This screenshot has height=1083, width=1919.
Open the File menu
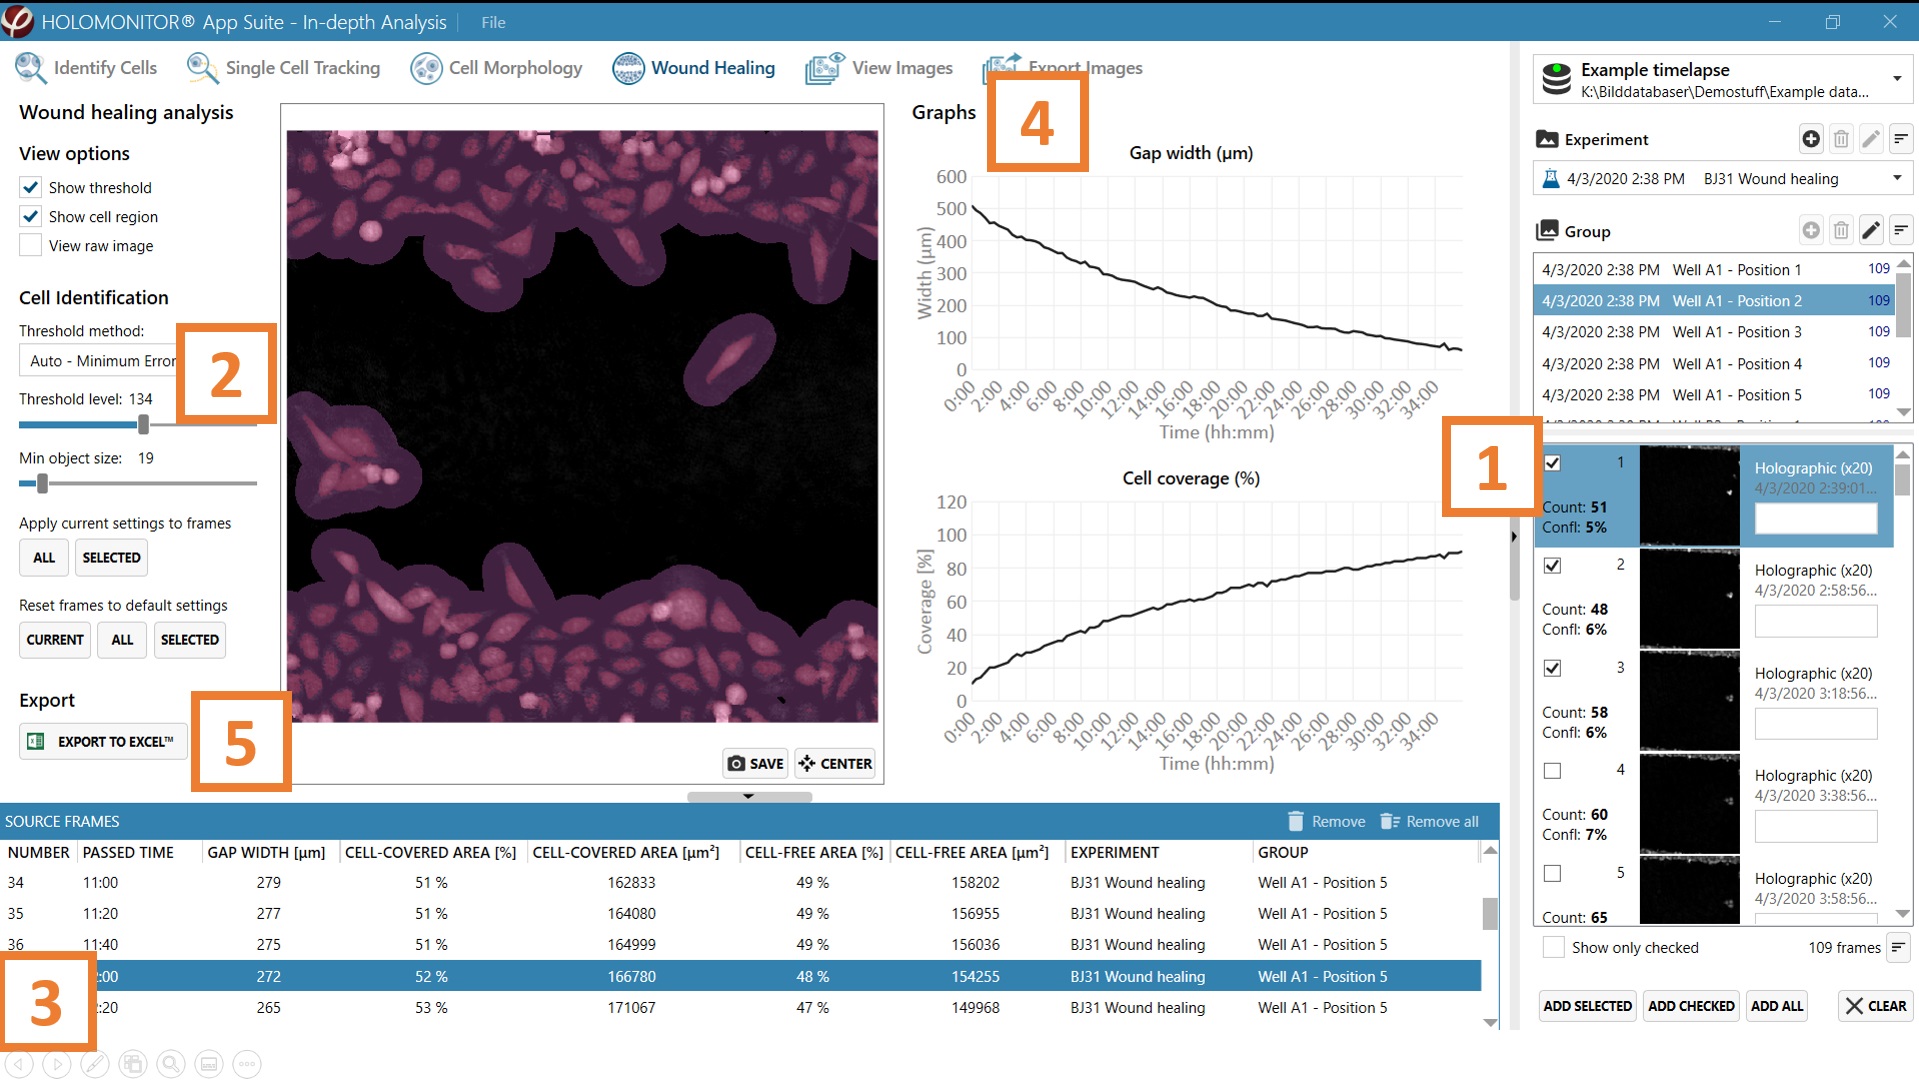tap(492, 22)
